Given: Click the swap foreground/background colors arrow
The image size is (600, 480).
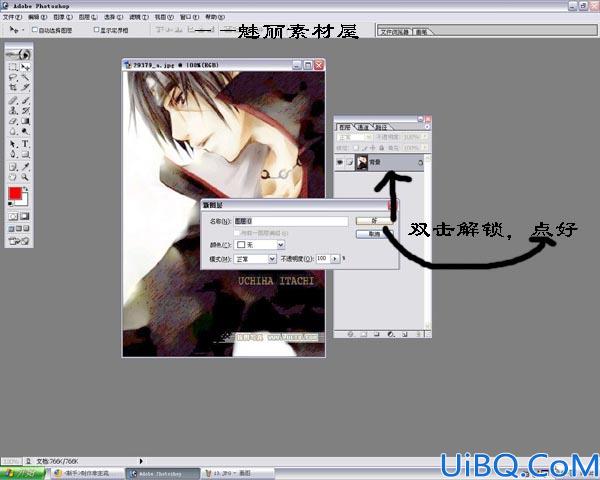Looking at the screenshot, I should tap(25, 189).
